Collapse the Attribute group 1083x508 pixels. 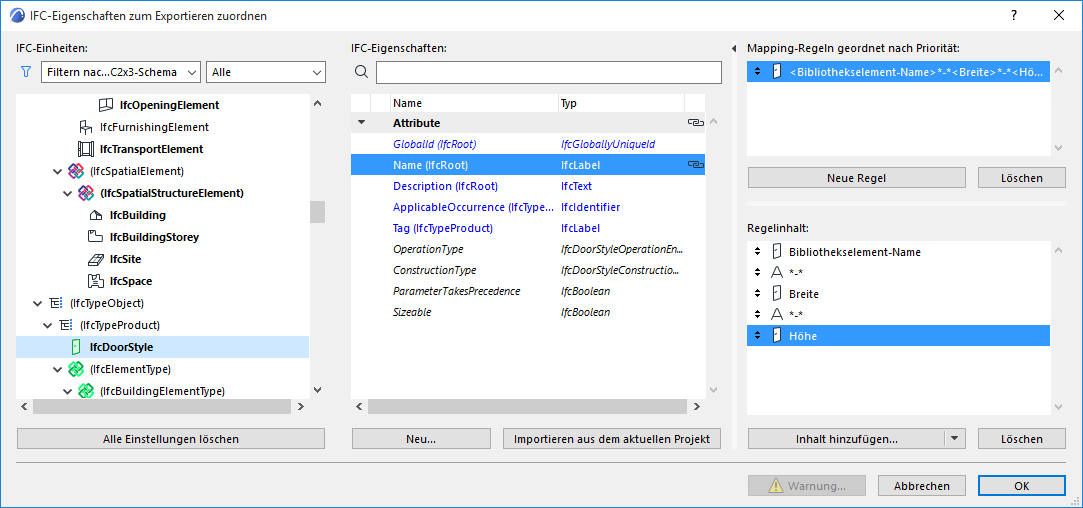pyautogui.click(x=361, y=123)
